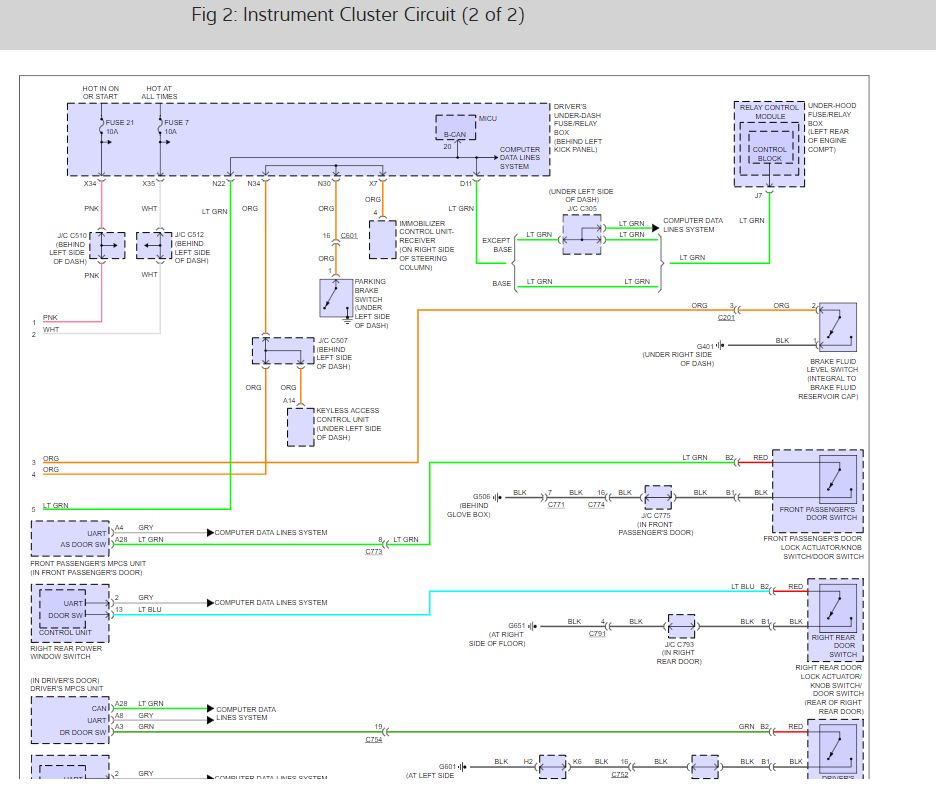This screenshot has height=802, width=936.
Task: Click the D11 terminal label
Action: coord(466,183)
